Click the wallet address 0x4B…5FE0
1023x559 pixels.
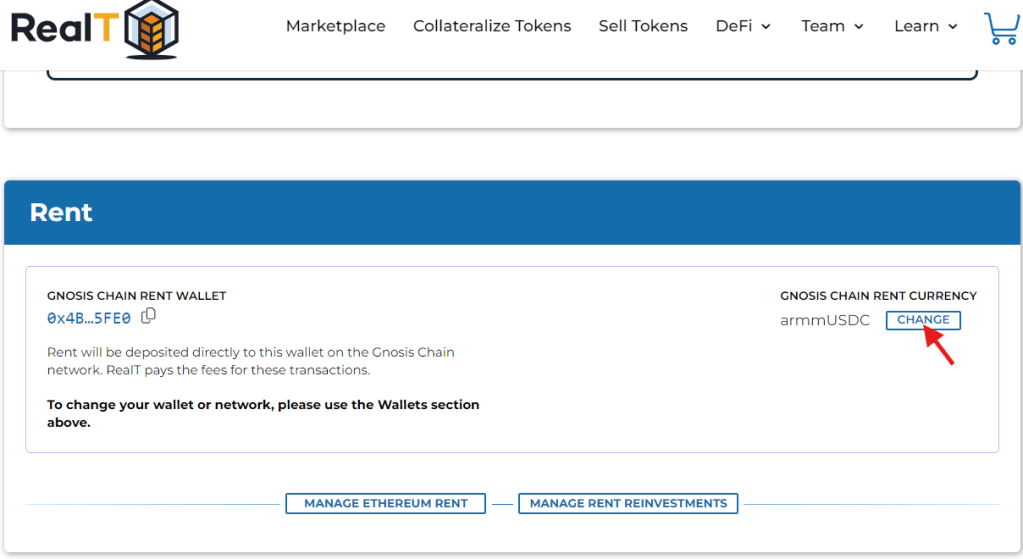click(89, 318)
